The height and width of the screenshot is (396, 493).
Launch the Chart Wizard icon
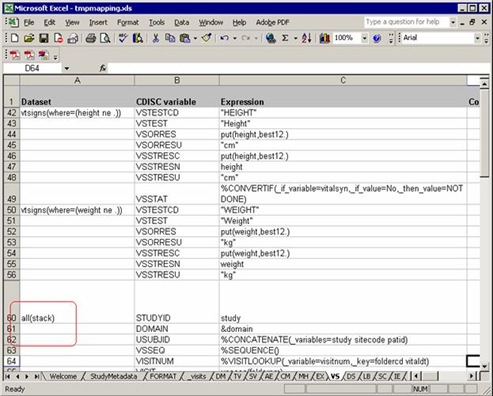[x=325, y=38]
